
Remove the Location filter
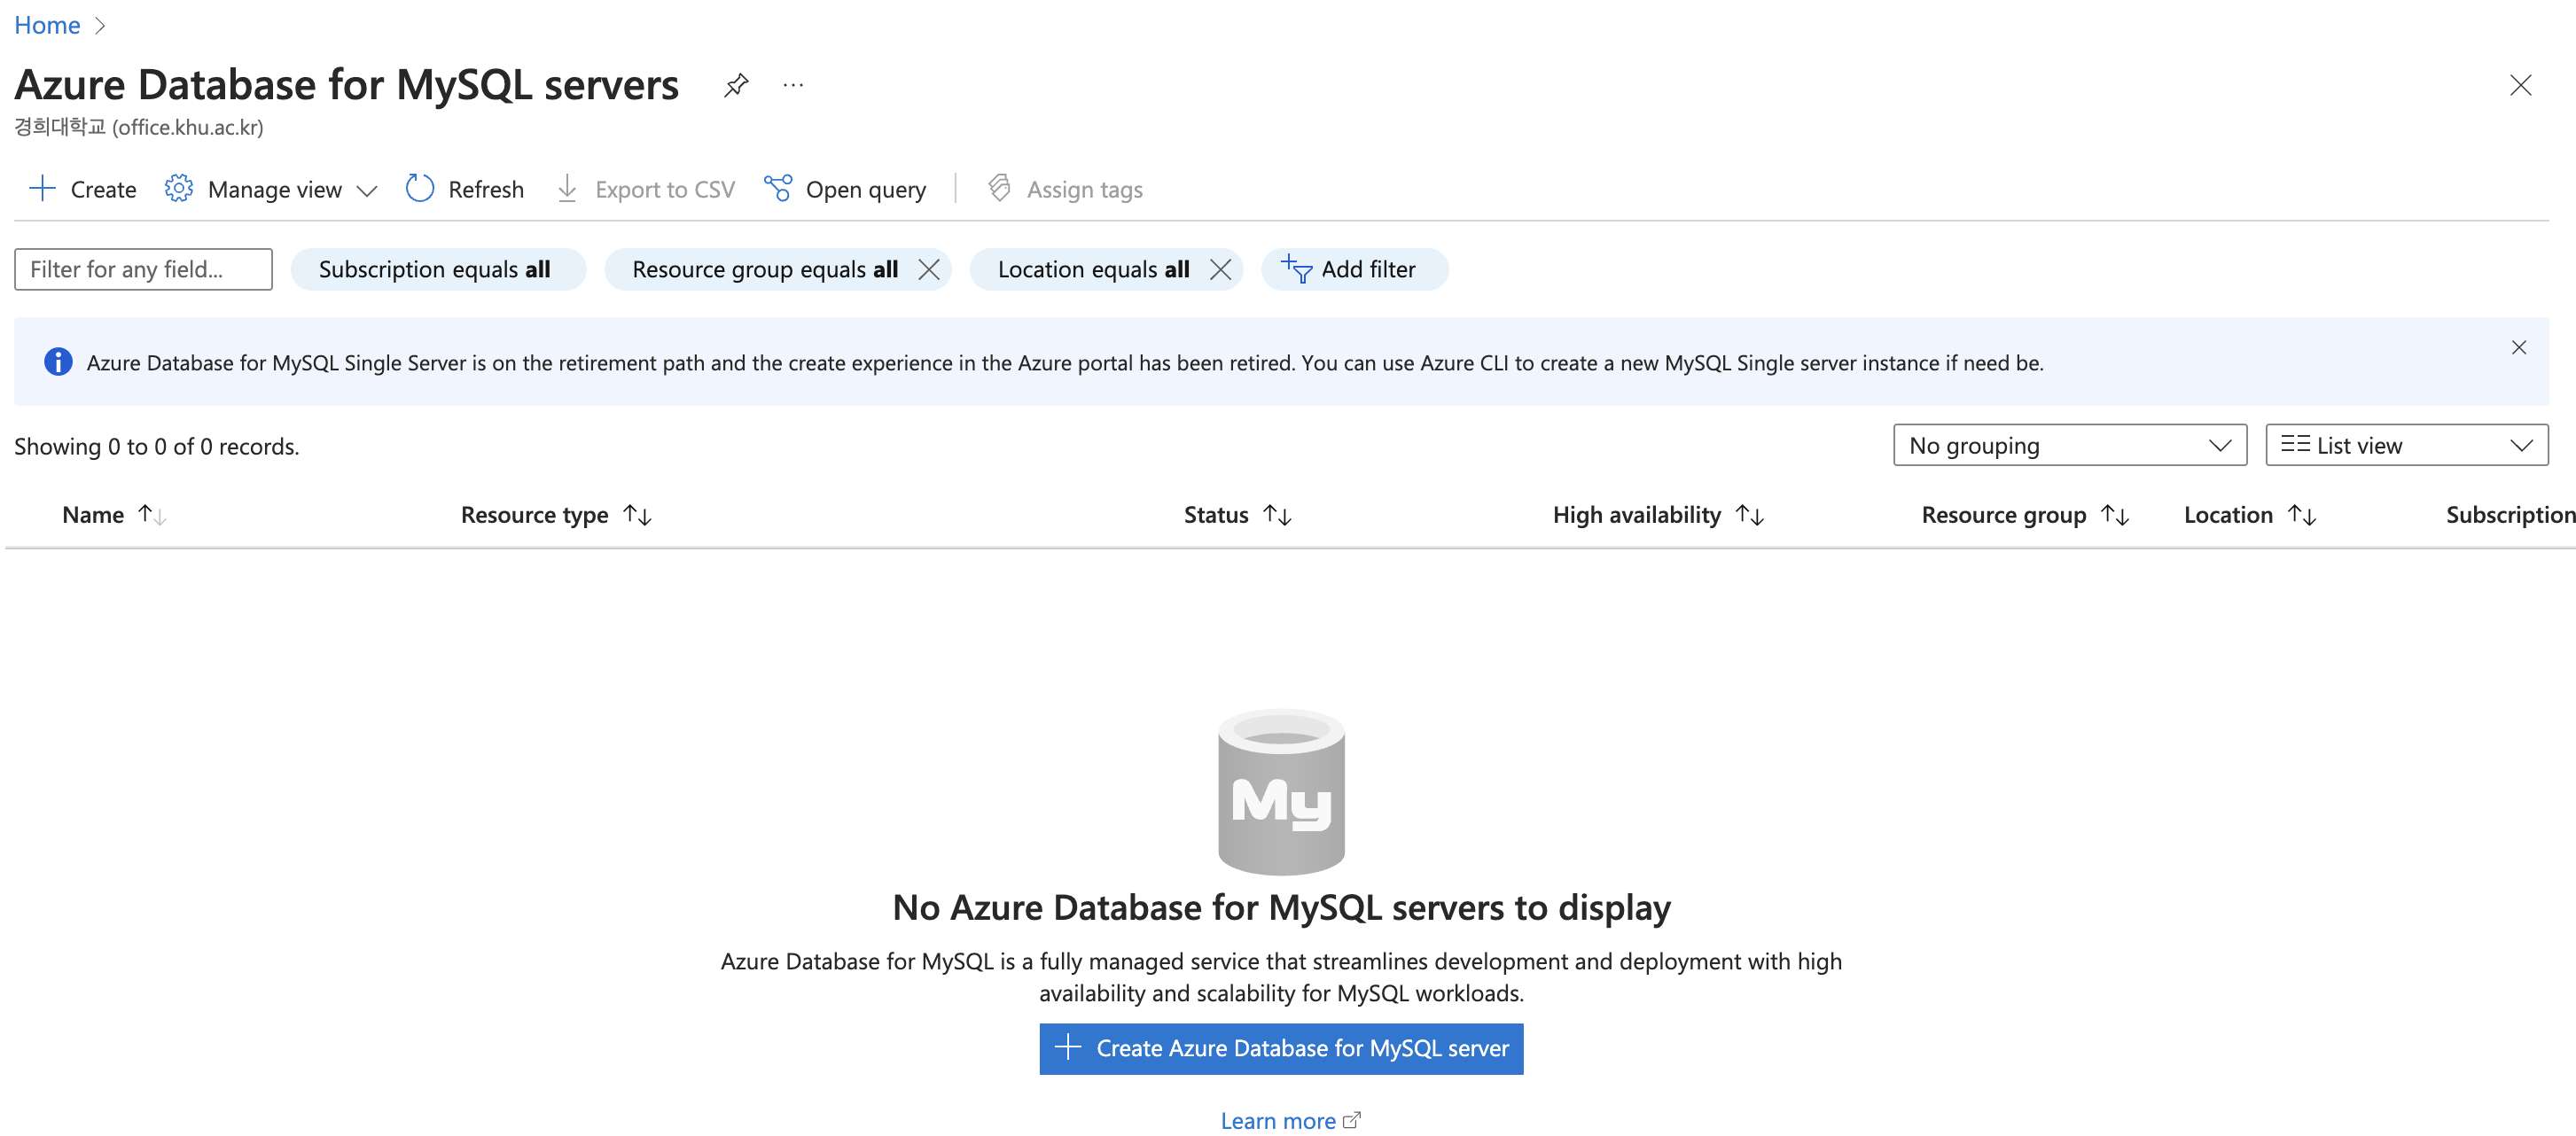click(1220, 269)
